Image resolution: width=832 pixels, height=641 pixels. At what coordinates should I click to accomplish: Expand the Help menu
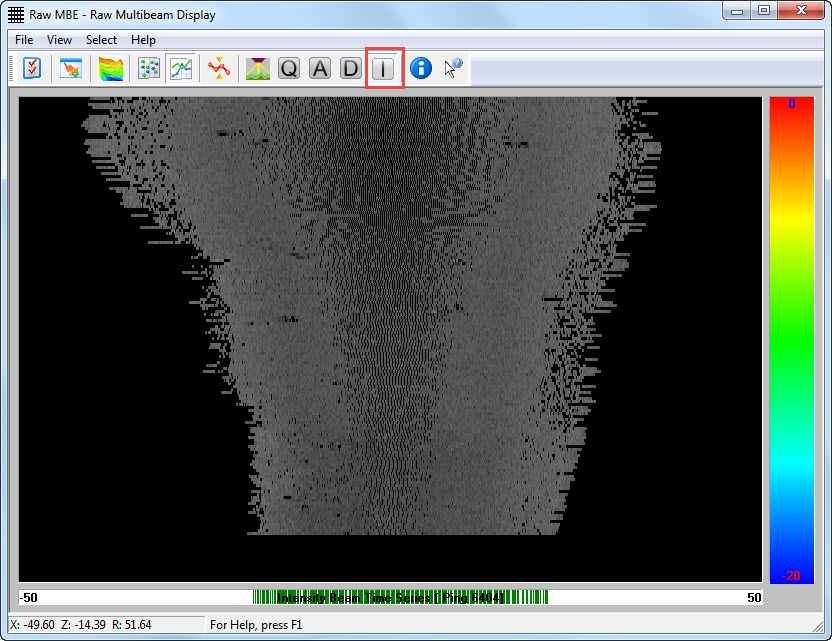click(x=143, y=40)
